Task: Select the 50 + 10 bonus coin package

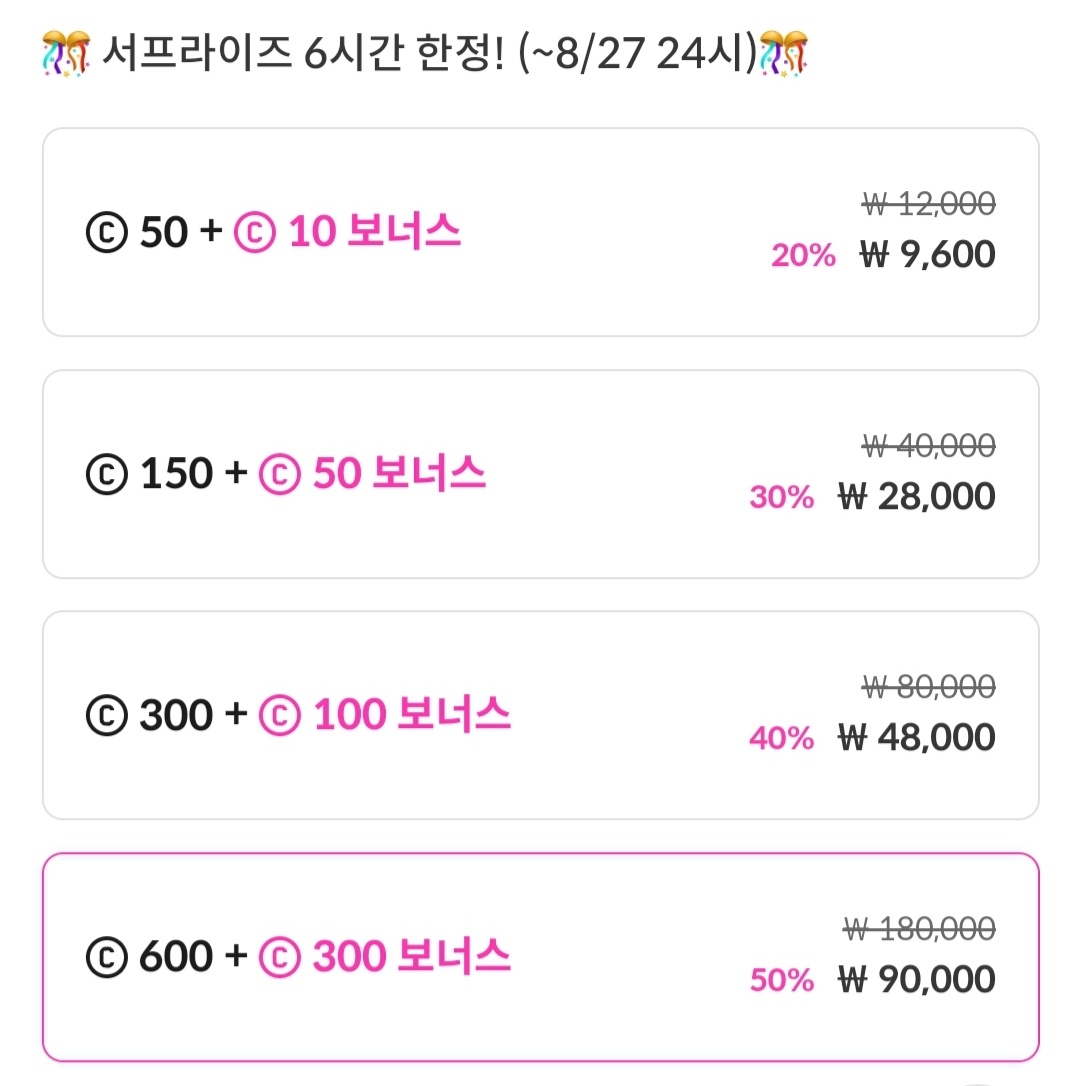Action: pyautogui.click(x=540, y=232)
